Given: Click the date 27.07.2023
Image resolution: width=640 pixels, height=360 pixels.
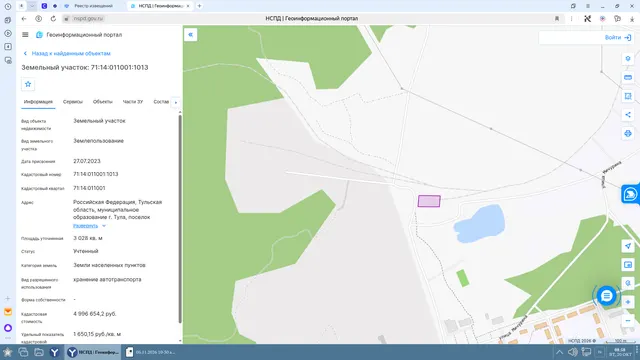Looking at the screenshot, I should 87,161.
